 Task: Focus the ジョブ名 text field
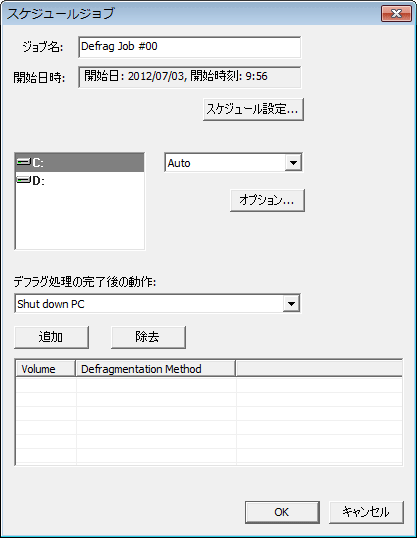(x=189, y=47)
